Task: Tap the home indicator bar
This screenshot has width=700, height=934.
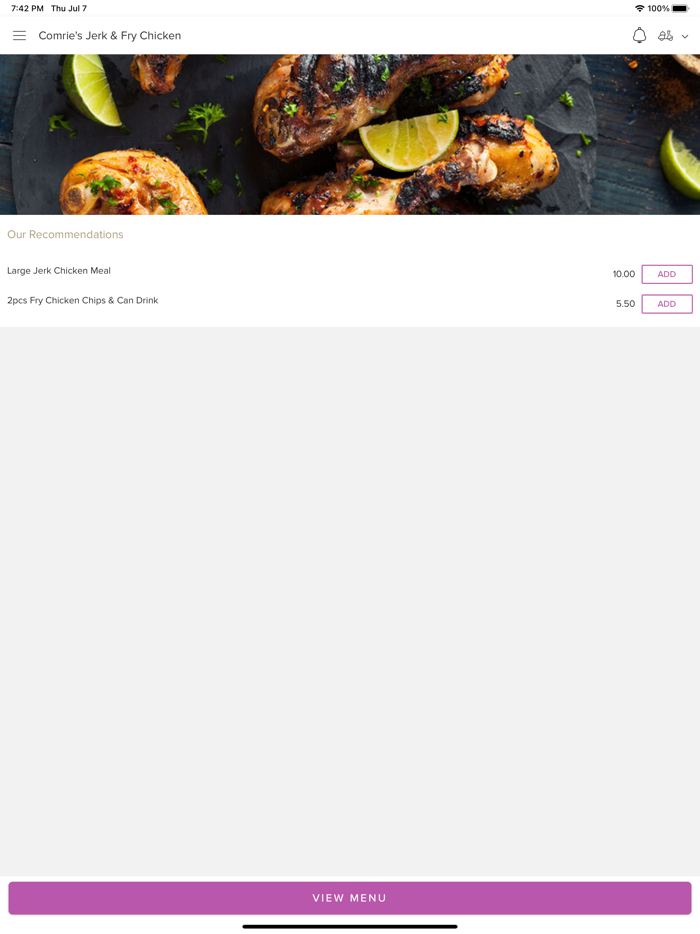Action: [350, 926]
